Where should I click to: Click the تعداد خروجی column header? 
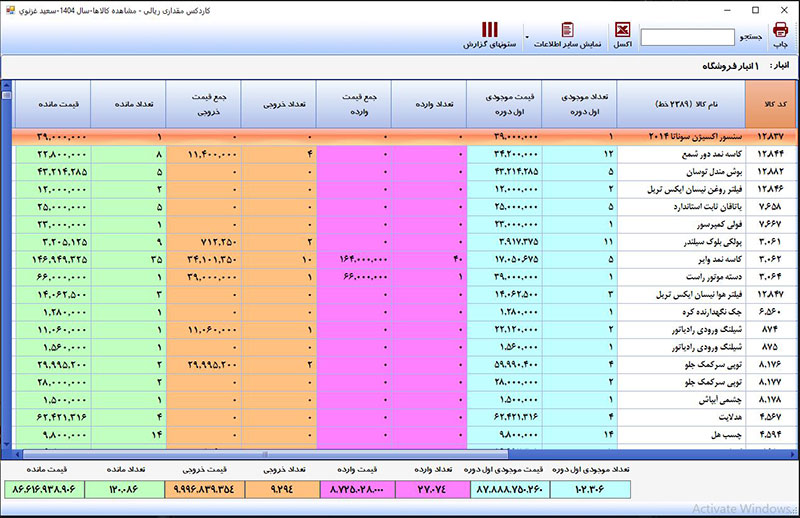pyautogui.click(x=279, y=104)
